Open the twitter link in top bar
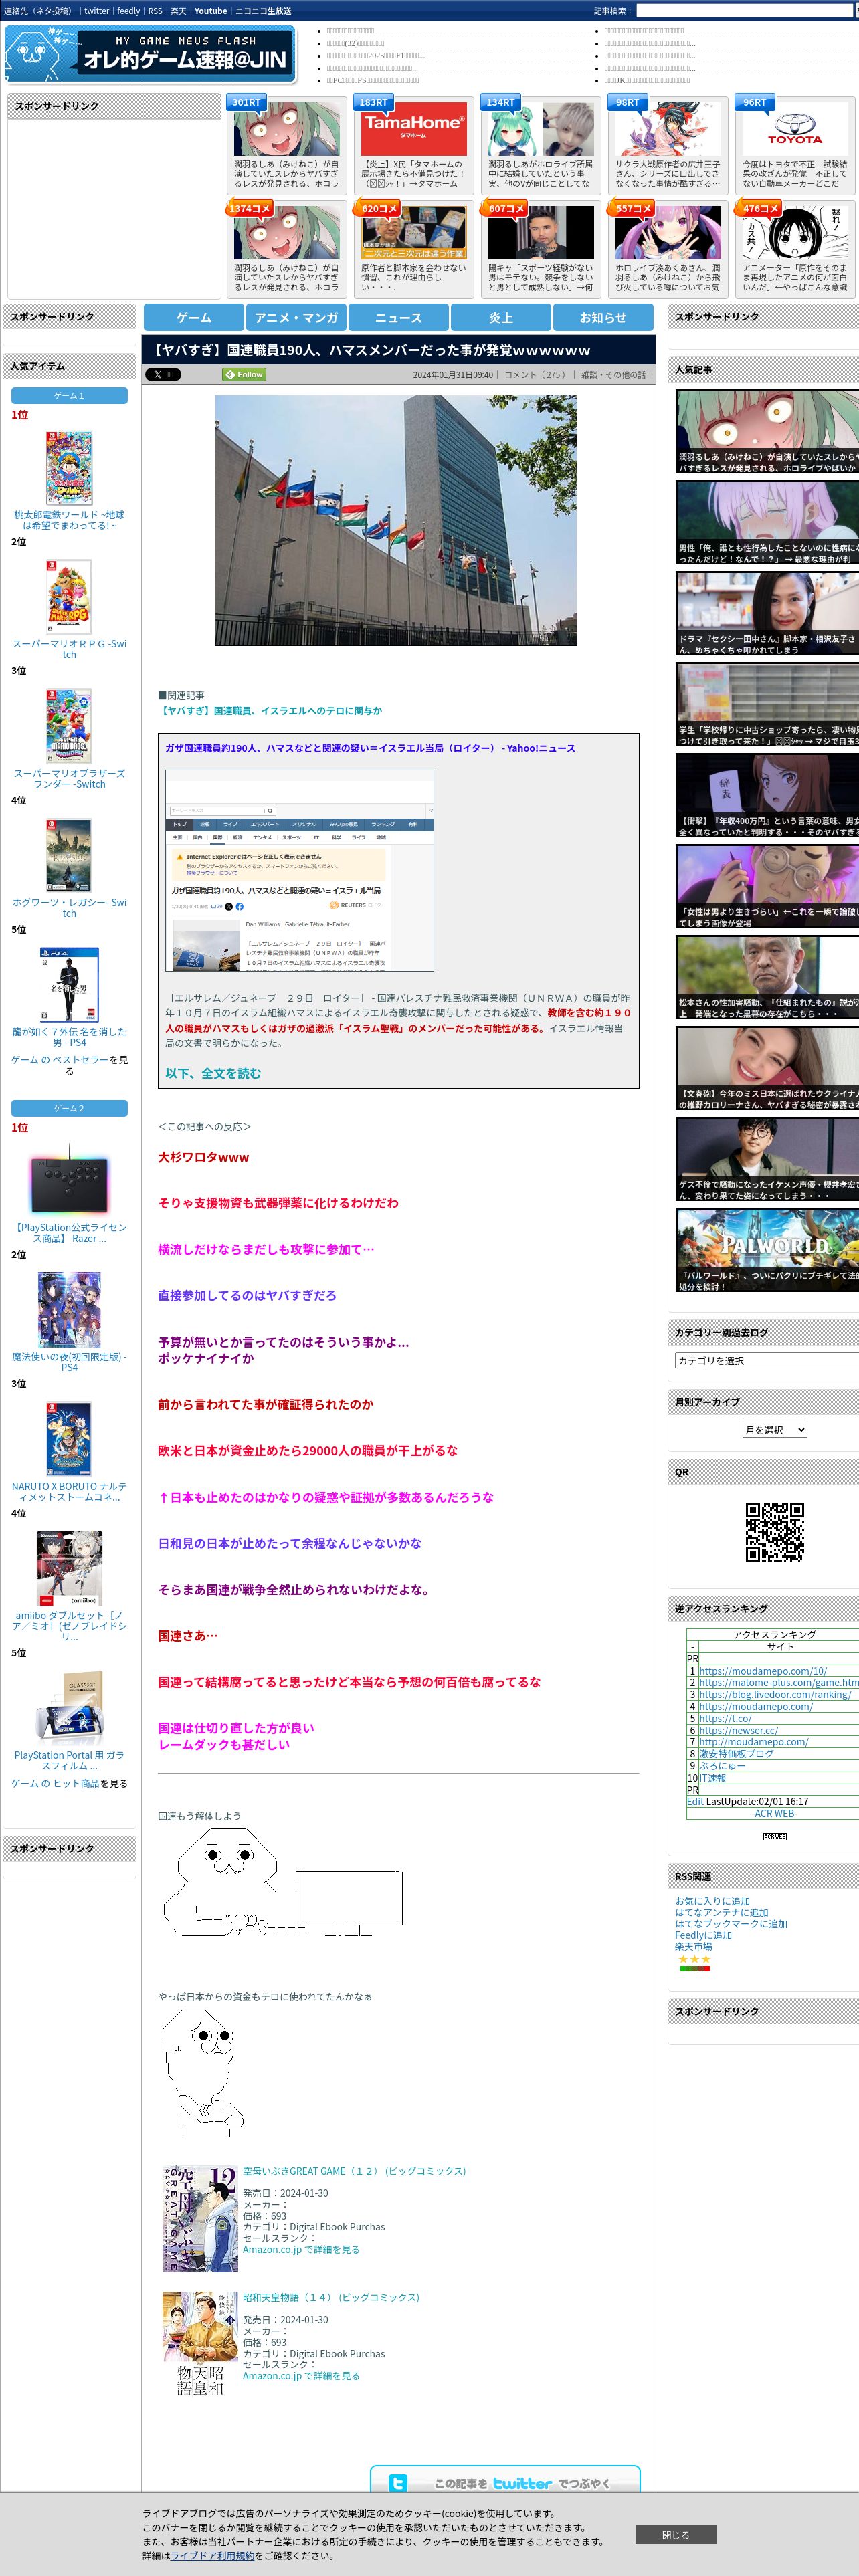This screenshot has height=2576, width=859. click(97, 11)
